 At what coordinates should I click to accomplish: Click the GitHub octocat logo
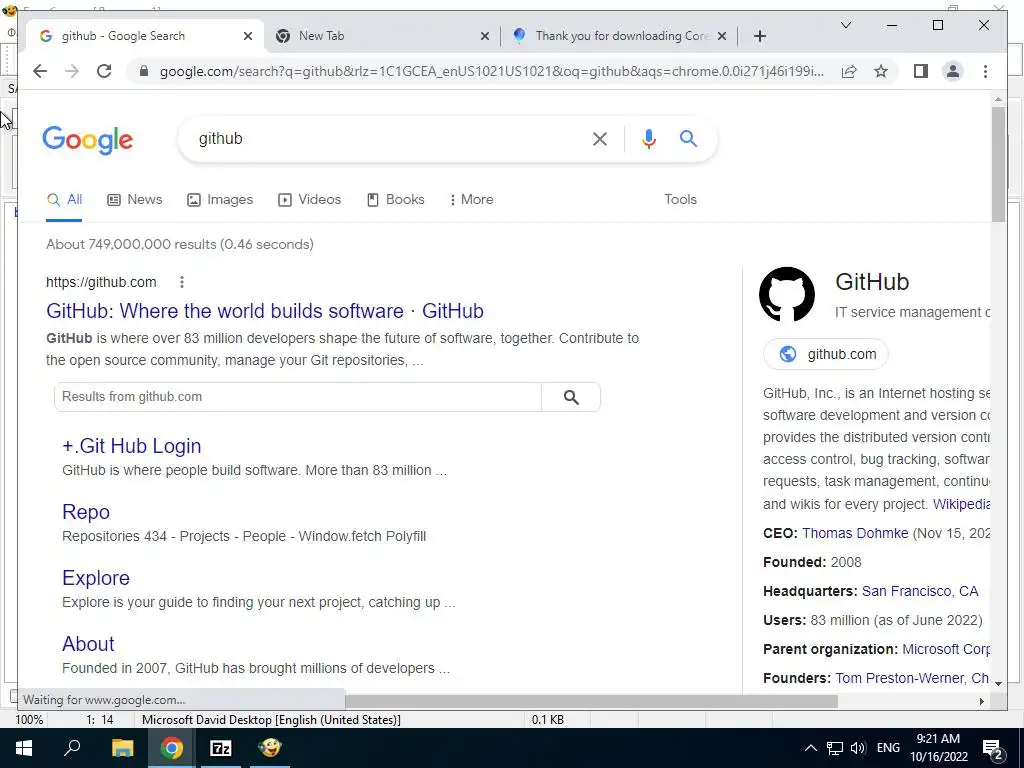click(787, 294)
